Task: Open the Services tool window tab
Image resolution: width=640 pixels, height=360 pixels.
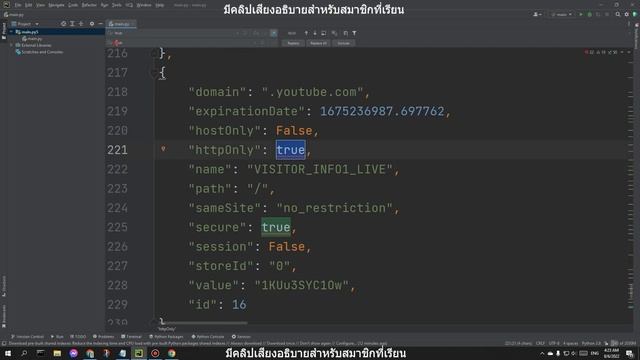Action: click(x=241, y=337)
